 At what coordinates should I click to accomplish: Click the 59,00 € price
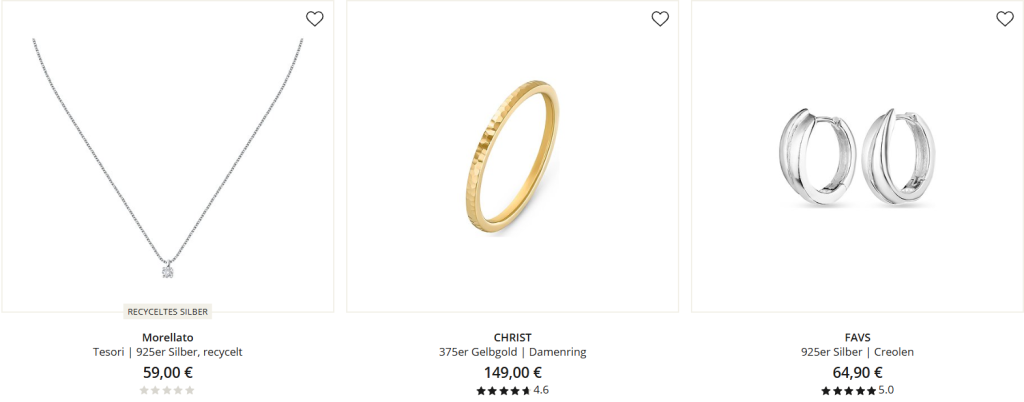[x=168, y=373]
